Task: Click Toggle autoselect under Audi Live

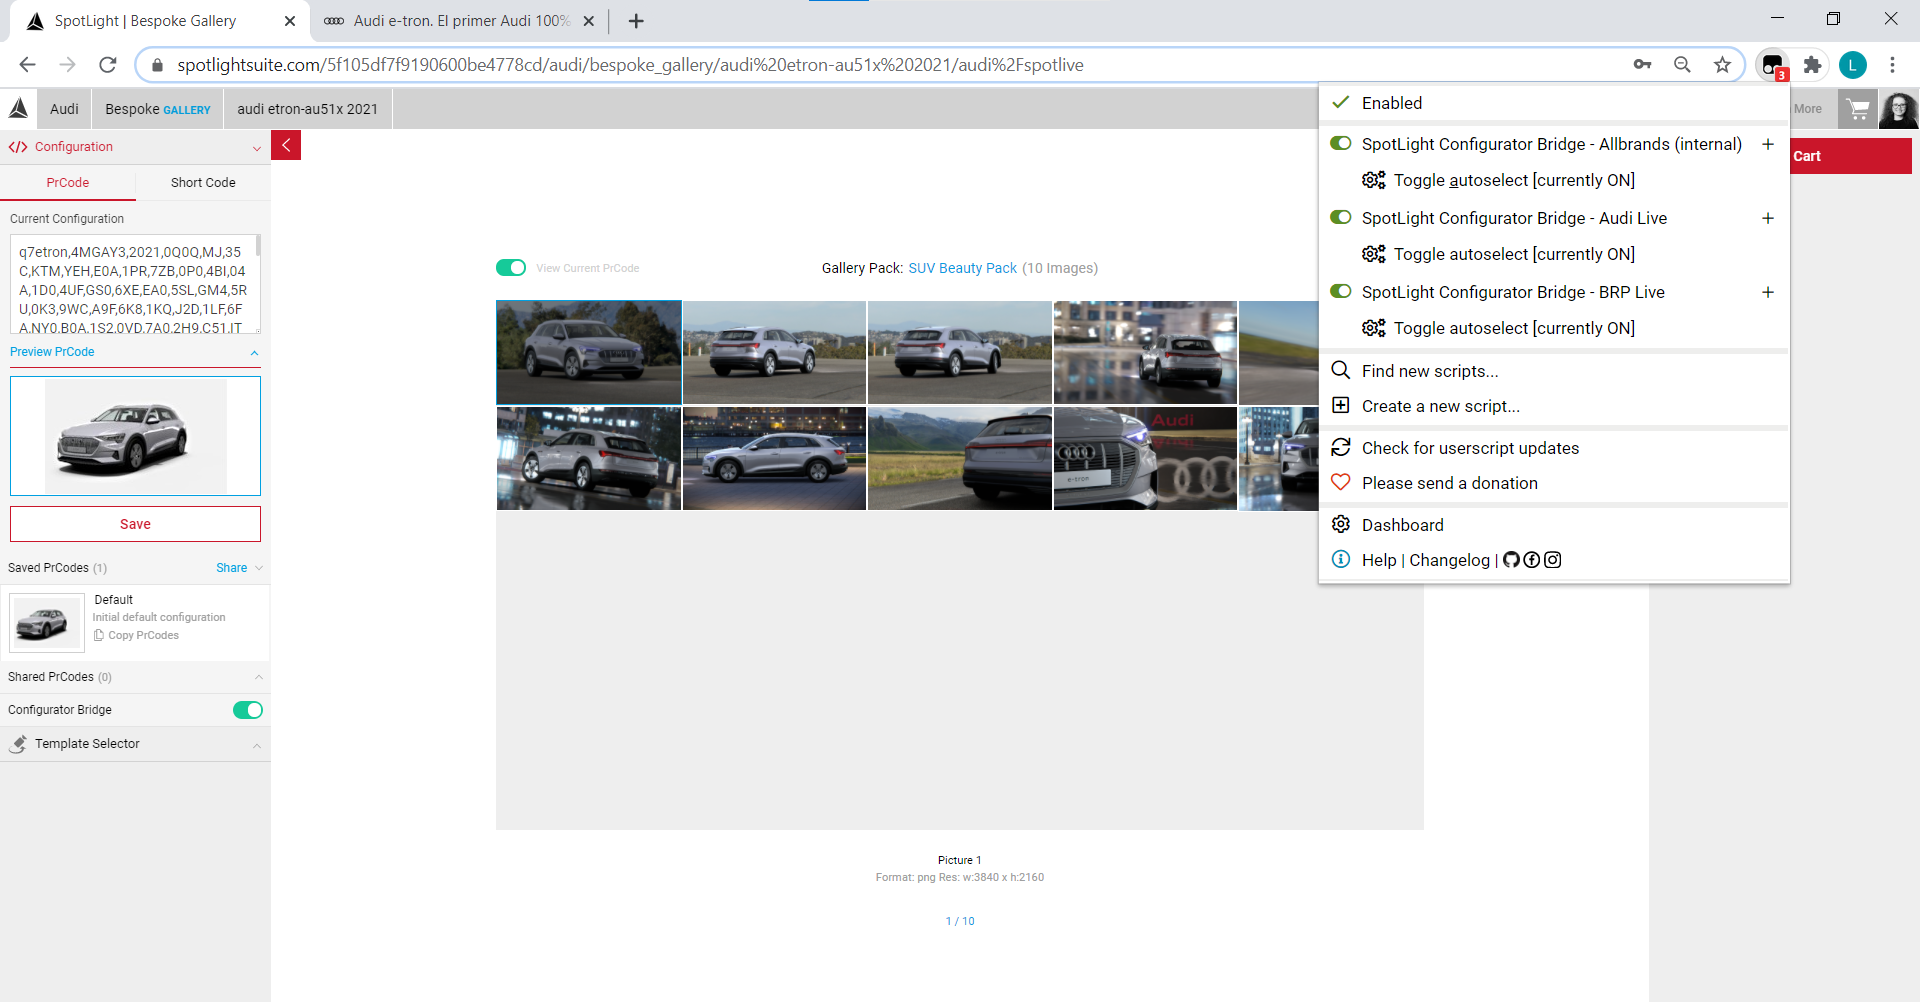Action: [x=1514, y=254]
